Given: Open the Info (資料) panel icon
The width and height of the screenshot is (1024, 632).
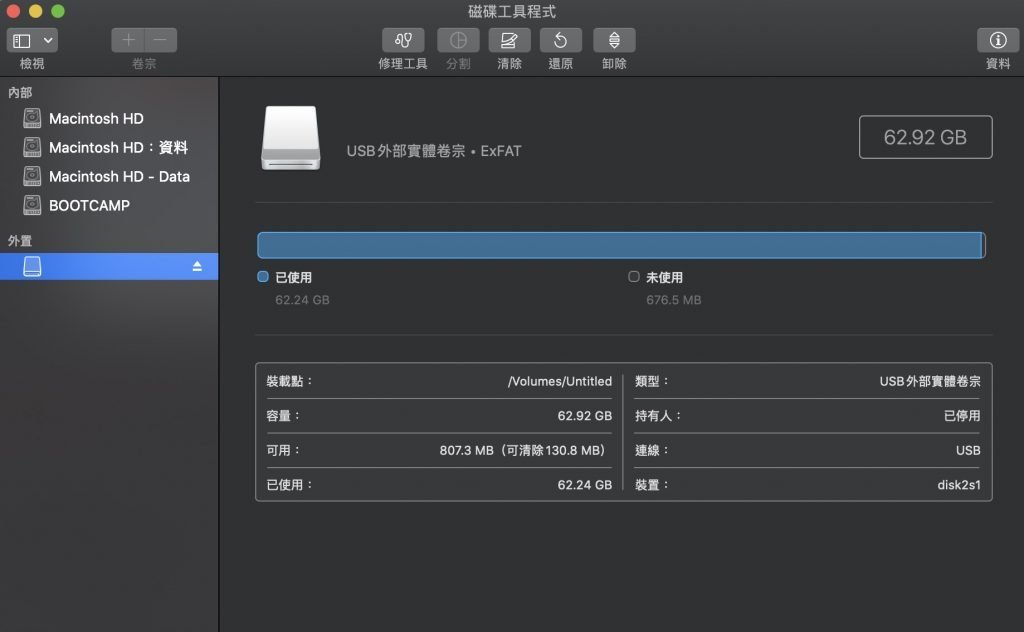Looking at the screenshot, I should [x=997, y=40].
